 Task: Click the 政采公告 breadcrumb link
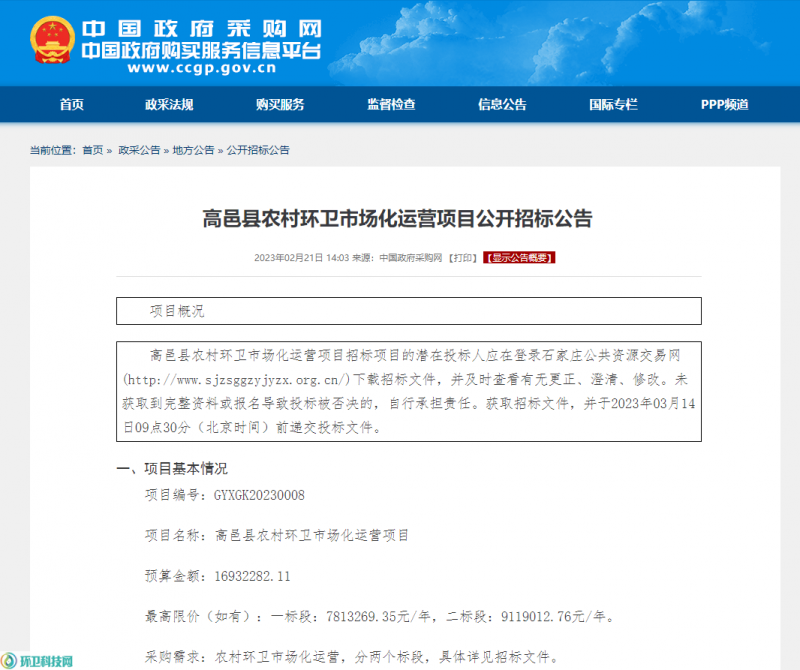pos(139,150)
